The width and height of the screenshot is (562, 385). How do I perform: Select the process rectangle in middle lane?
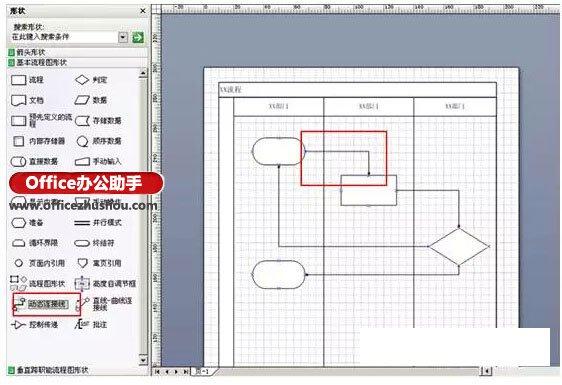click(368, 190)
